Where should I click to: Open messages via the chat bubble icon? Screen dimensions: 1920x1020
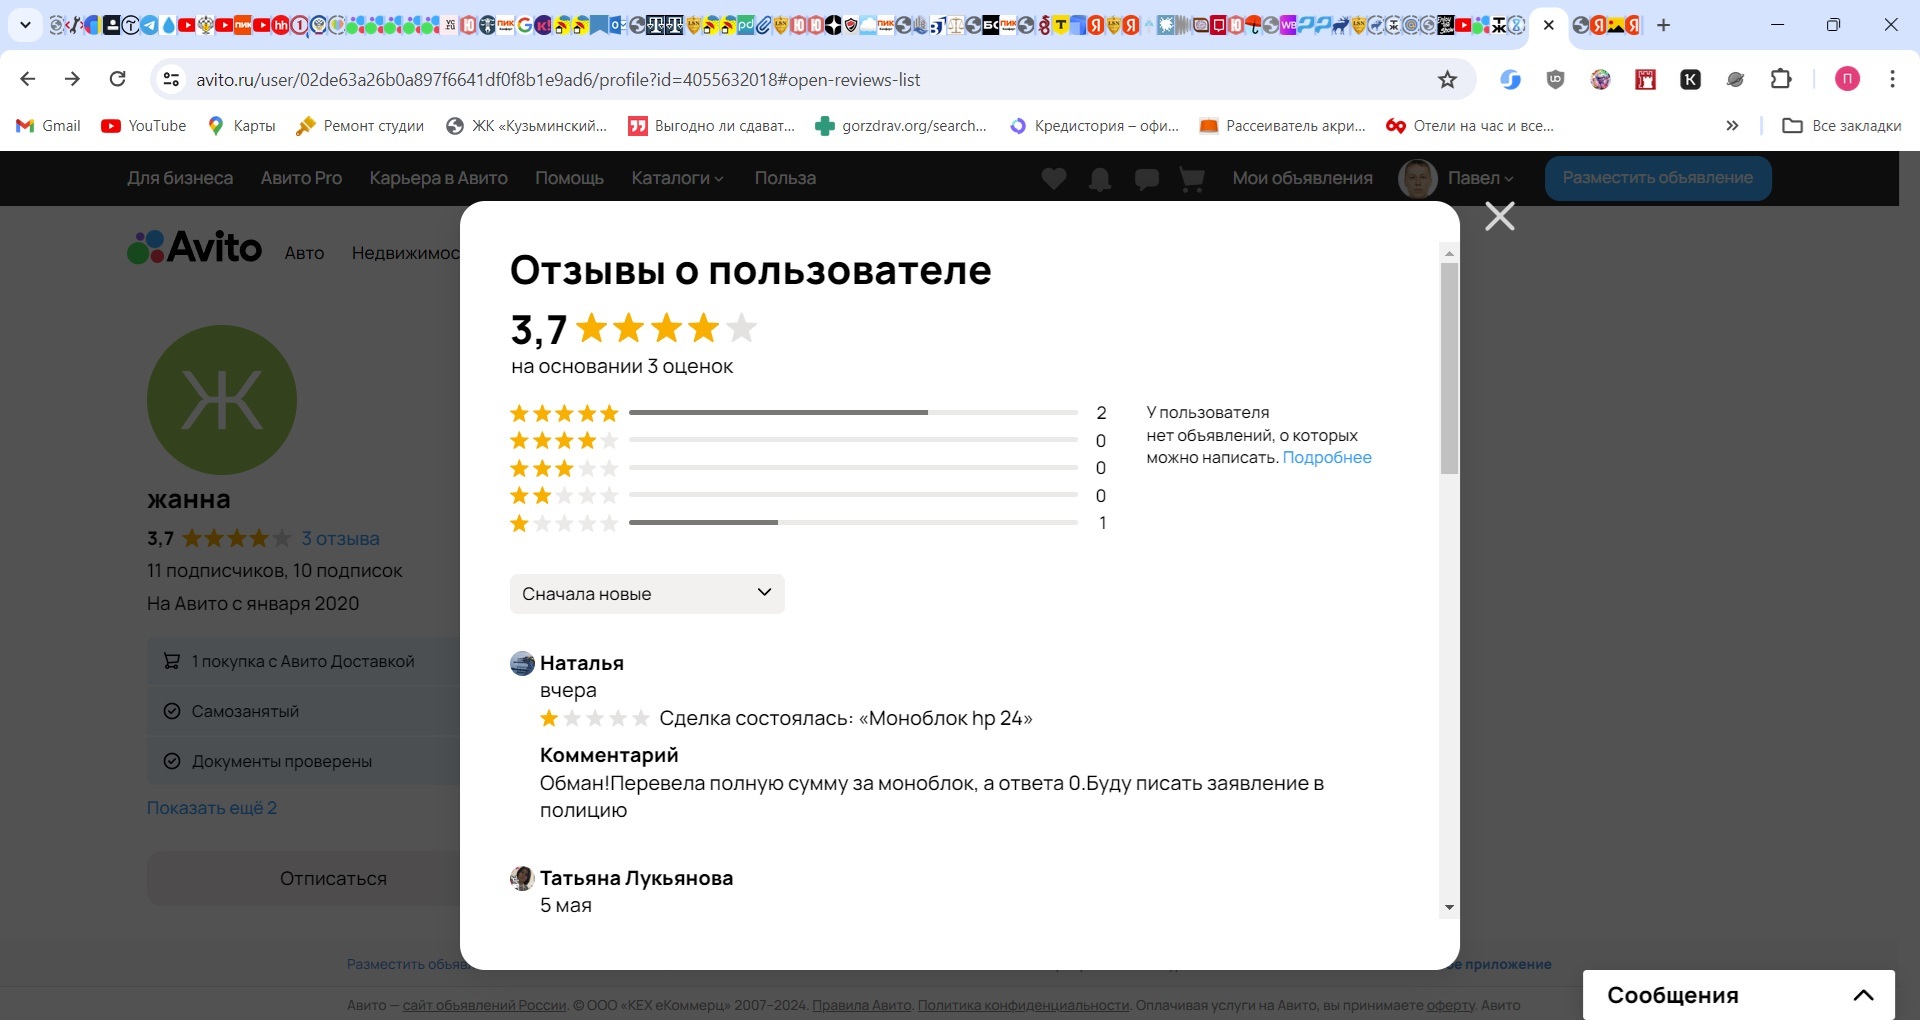(1146, 178)
